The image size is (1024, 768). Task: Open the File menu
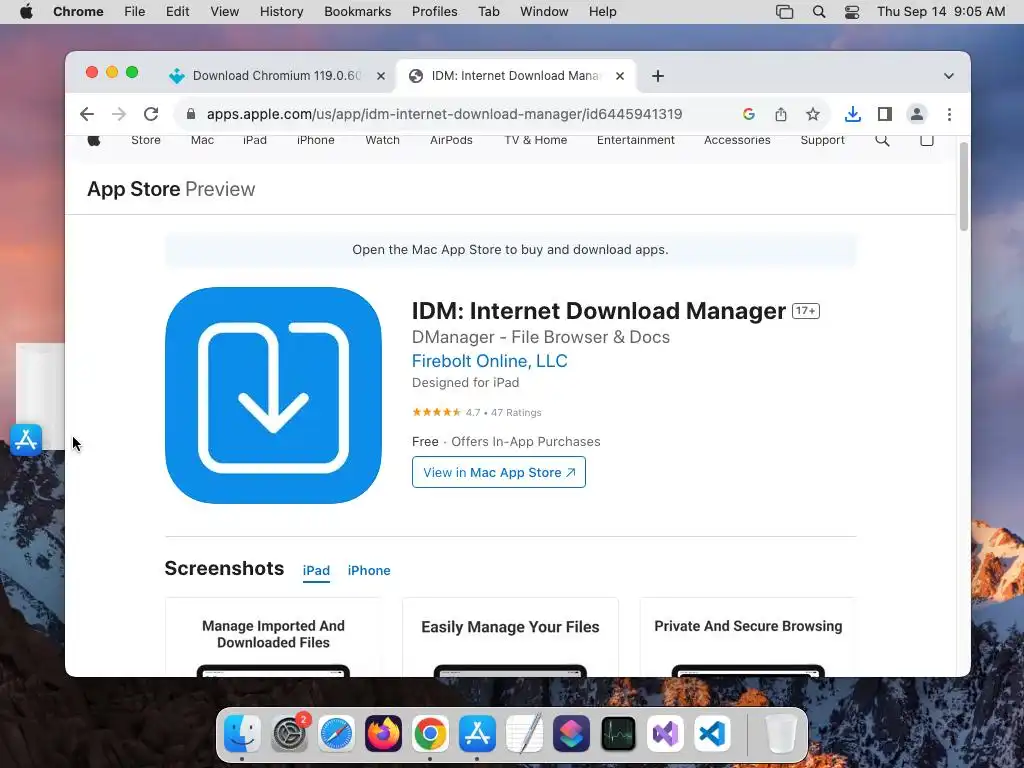(x=135, y=12)
